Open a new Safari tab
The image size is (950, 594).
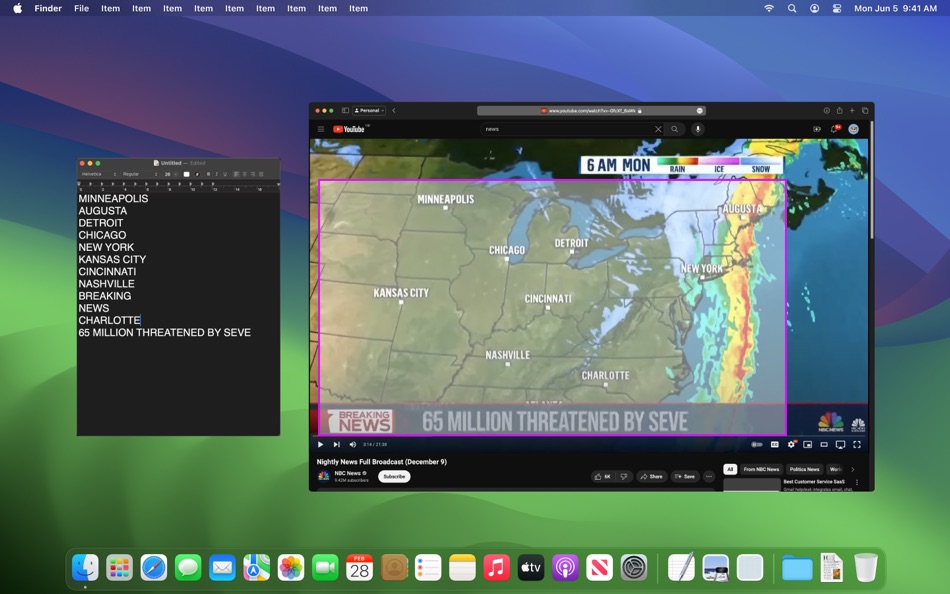852,110
